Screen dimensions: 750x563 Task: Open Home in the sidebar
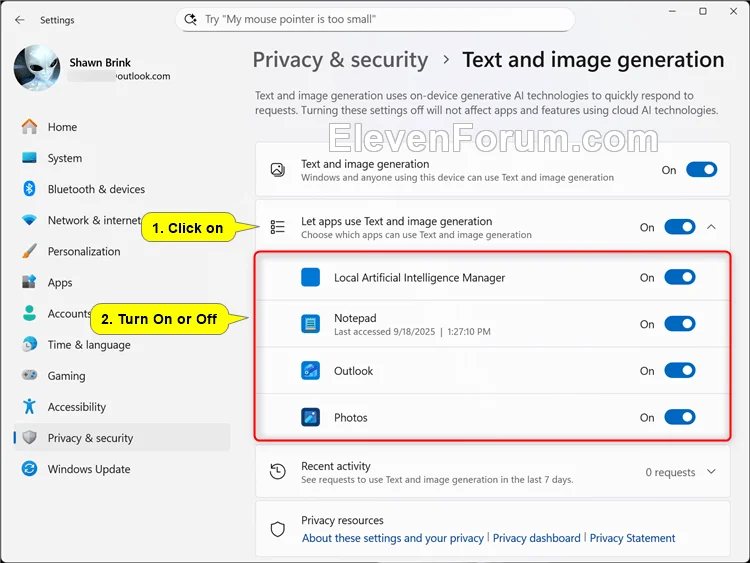(122, 127)
